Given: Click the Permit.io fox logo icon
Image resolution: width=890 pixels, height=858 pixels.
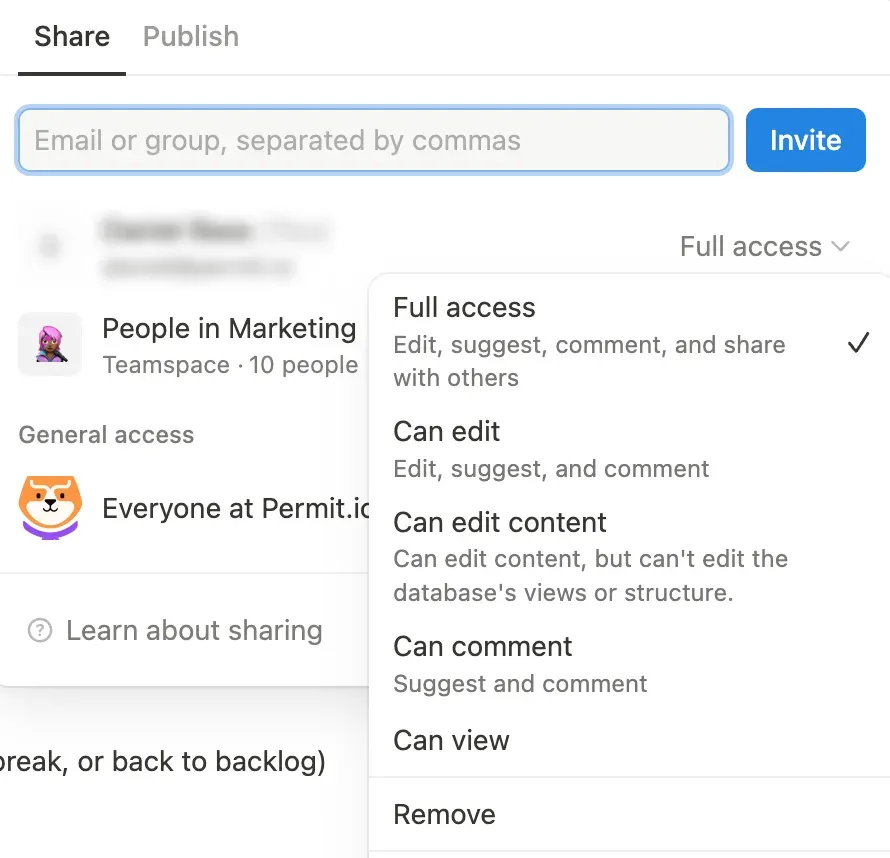Looking at the screenshot, I should pos(50,507).
